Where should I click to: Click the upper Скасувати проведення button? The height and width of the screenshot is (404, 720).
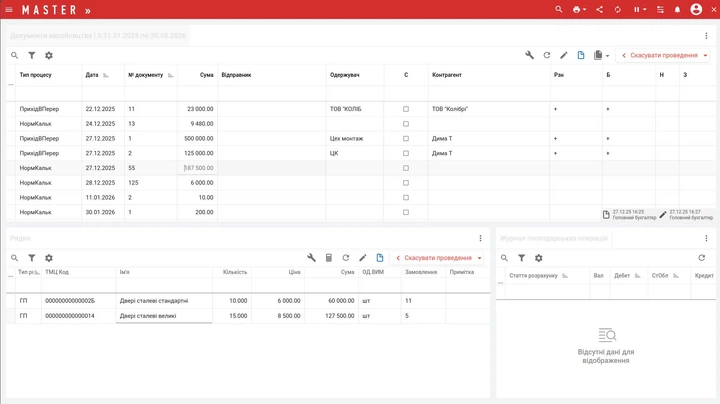point(659,56)
